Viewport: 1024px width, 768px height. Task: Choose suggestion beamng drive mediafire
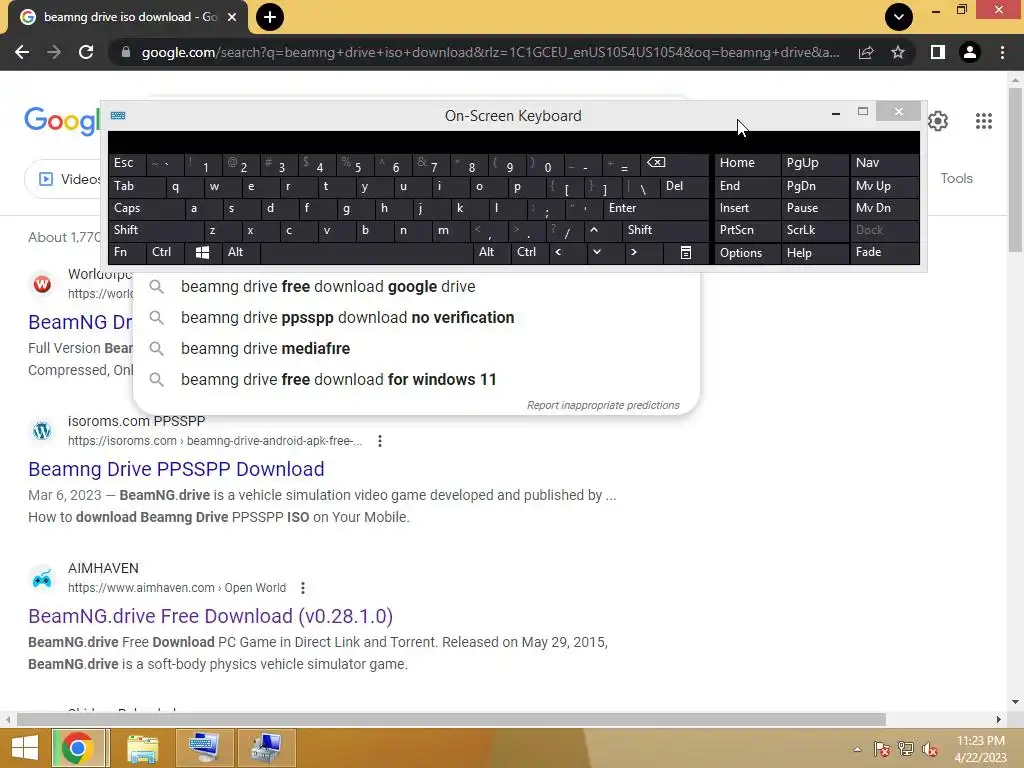pos(415,349)
